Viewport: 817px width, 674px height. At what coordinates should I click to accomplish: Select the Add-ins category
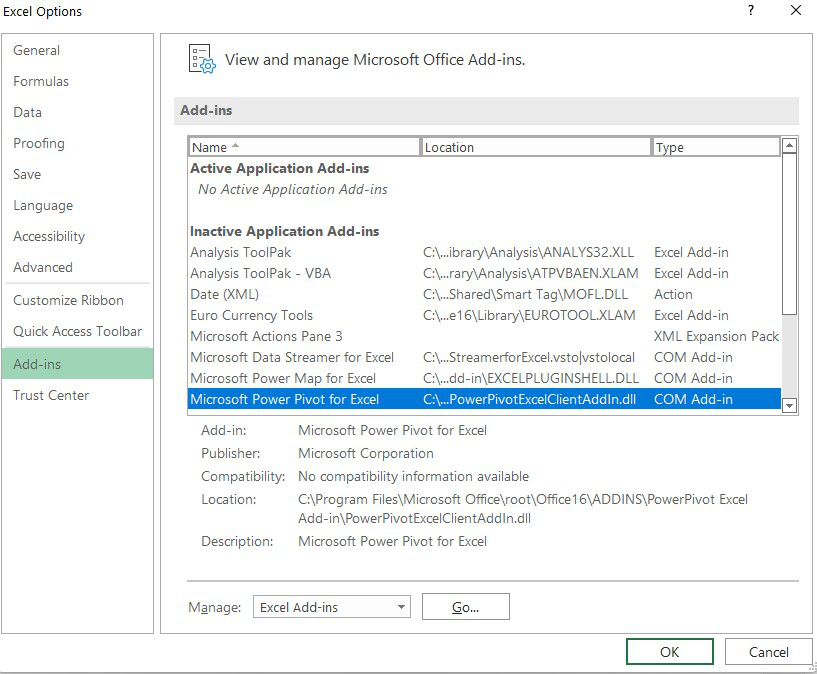(x=78, y=364)
